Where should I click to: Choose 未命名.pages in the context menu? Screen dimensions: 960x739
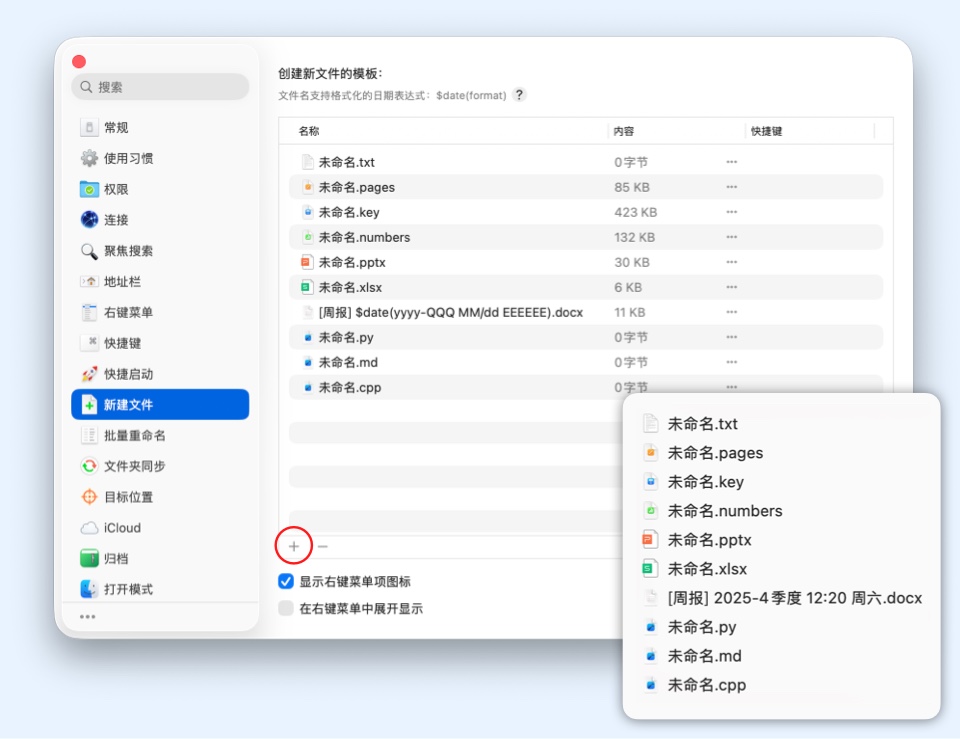coord(714,453)
